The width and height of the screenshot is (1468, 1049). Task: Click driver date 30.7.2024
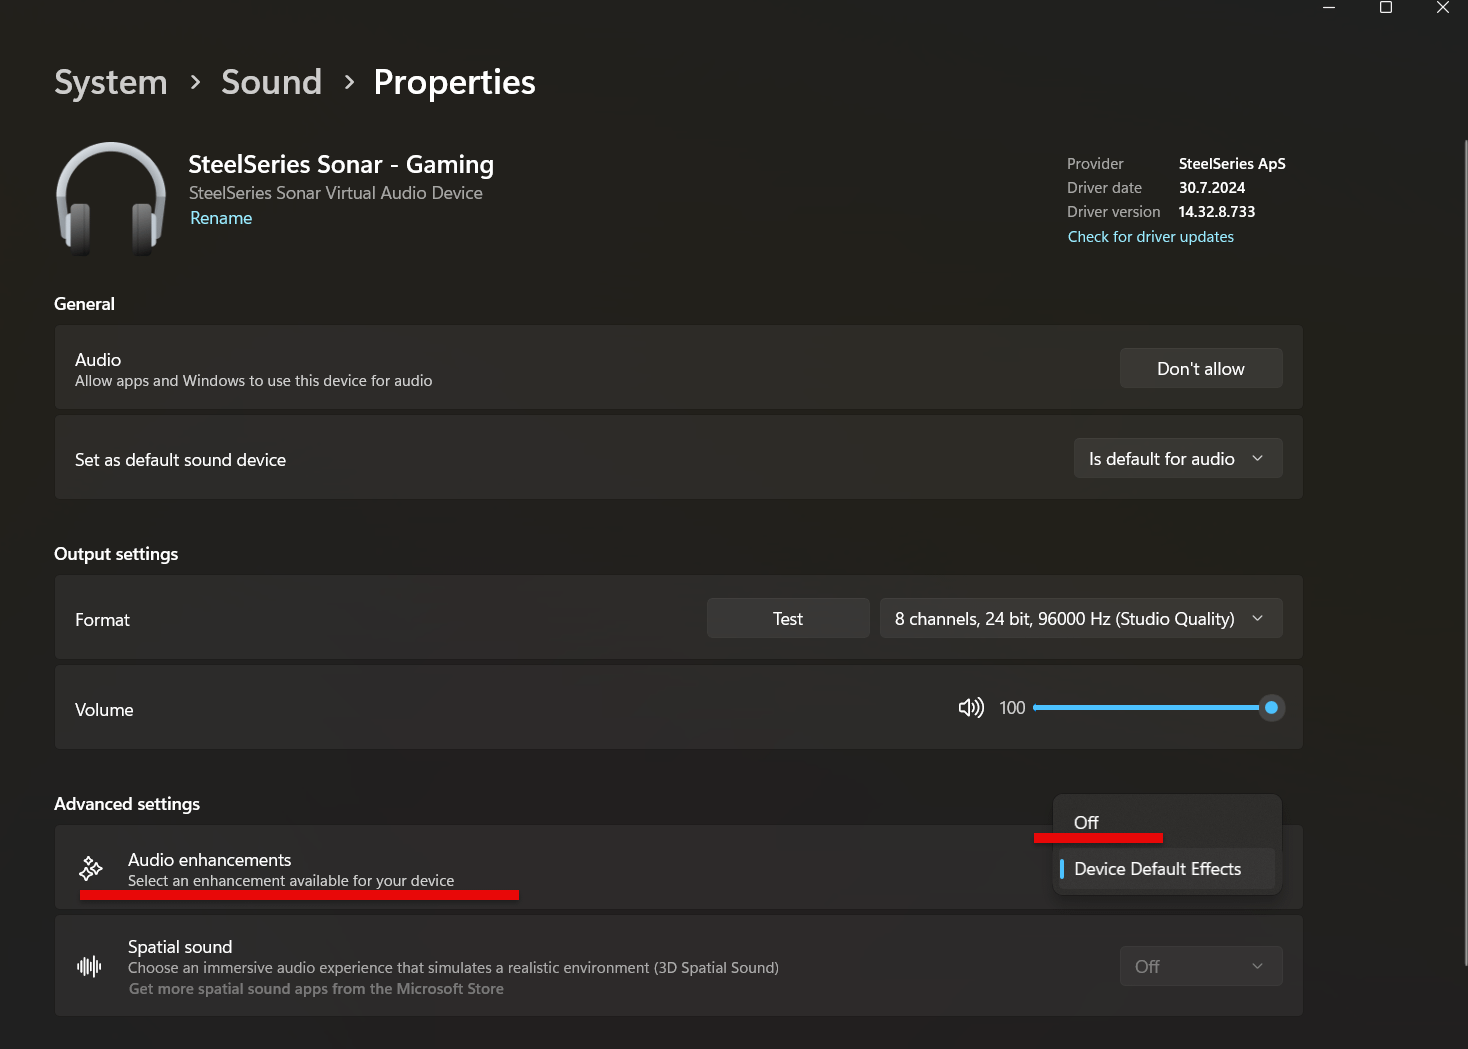pyautogui.click(x=1211, y=188)
